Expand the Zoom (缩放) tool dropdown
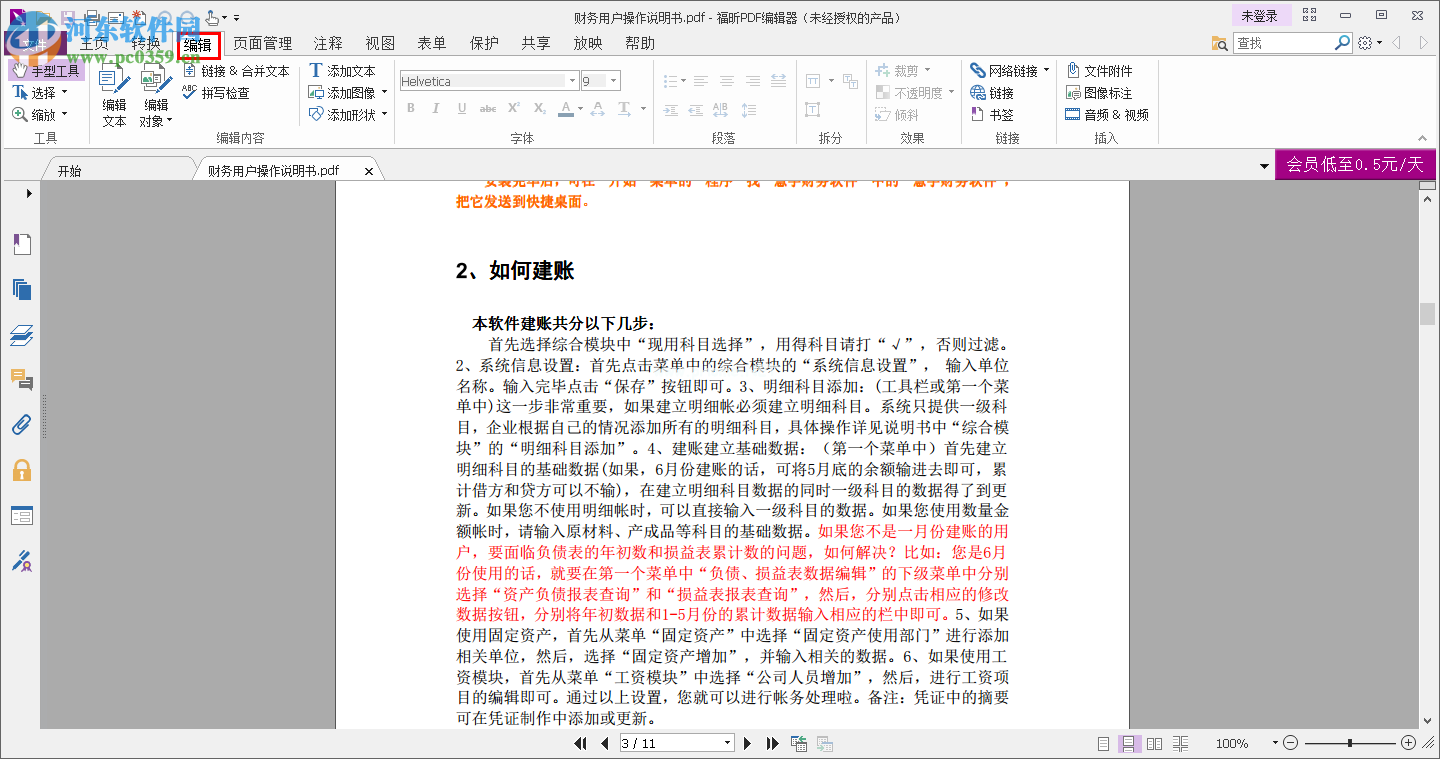 [65, 115]
